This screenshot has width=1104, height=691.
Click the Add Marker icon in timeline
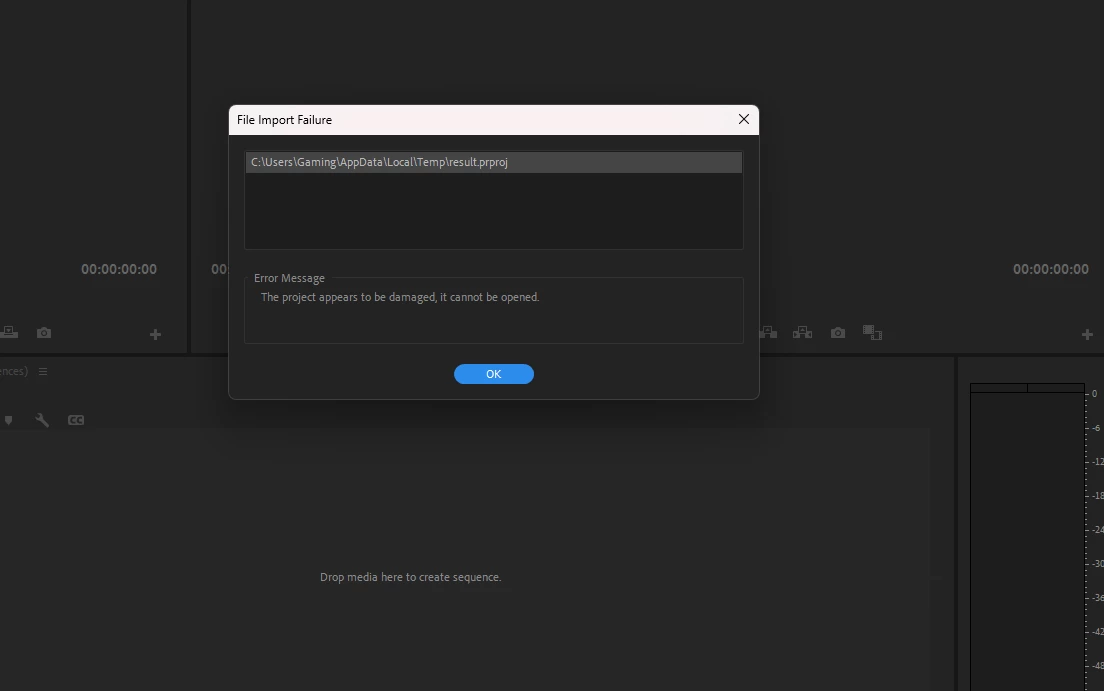8,420
